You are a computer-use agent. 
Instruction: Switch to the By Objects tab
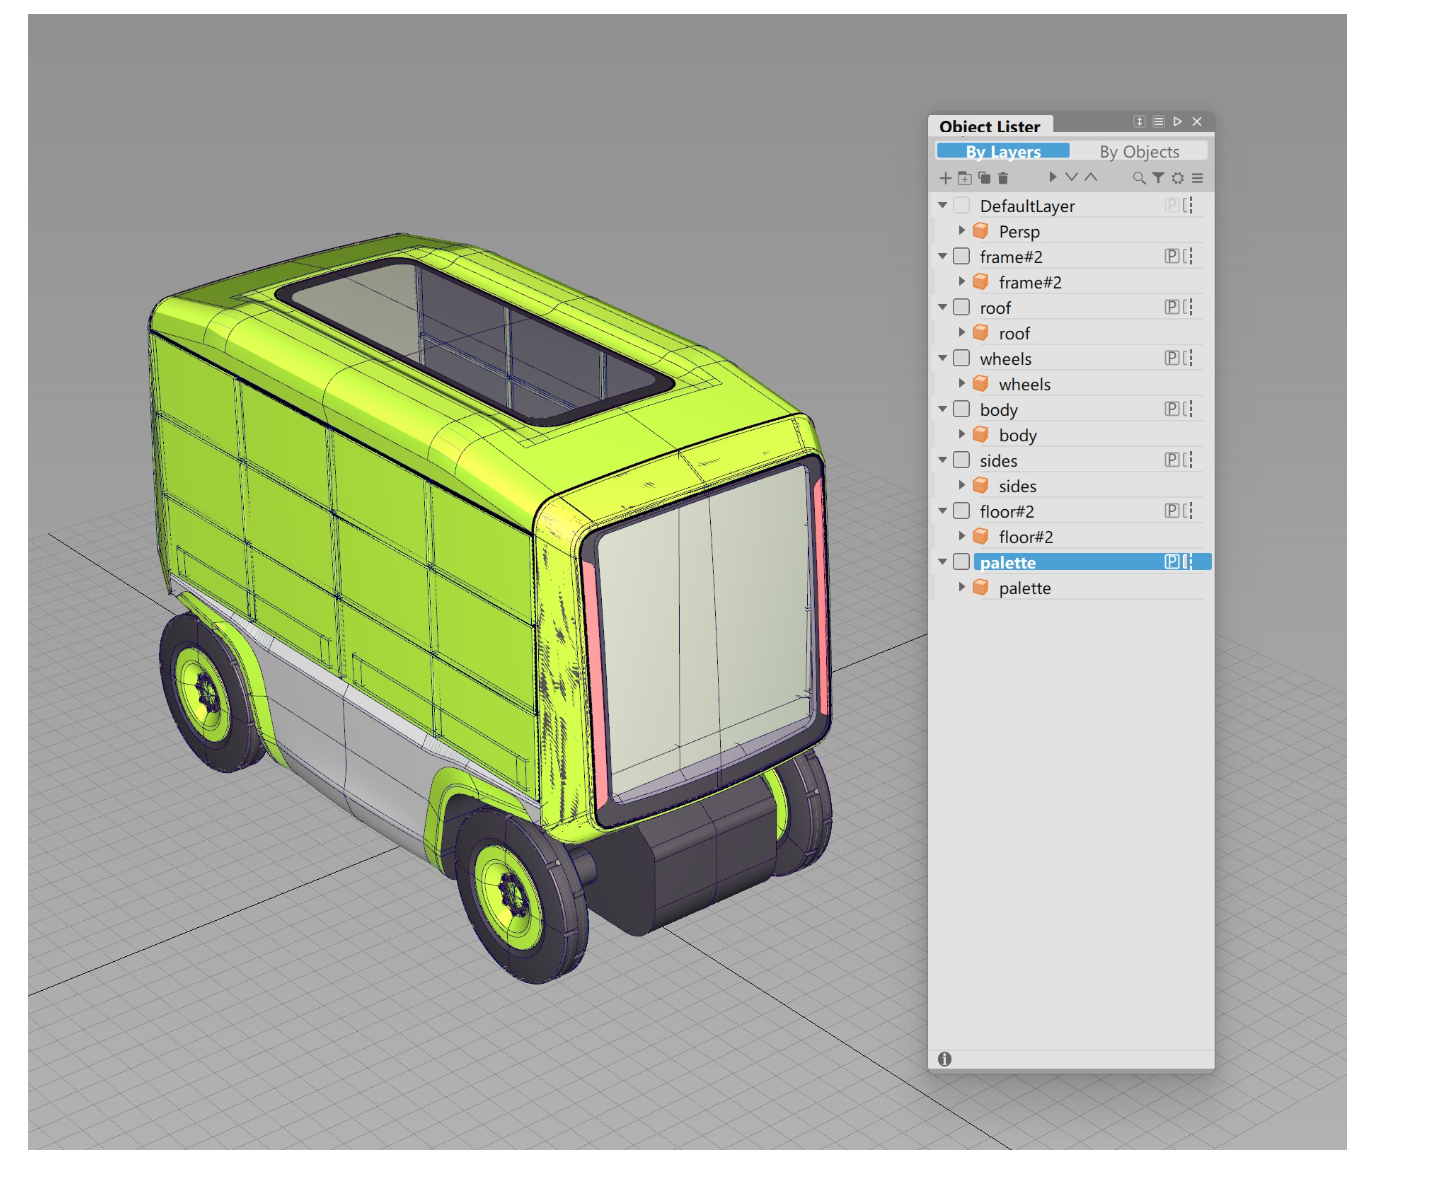1139,151
